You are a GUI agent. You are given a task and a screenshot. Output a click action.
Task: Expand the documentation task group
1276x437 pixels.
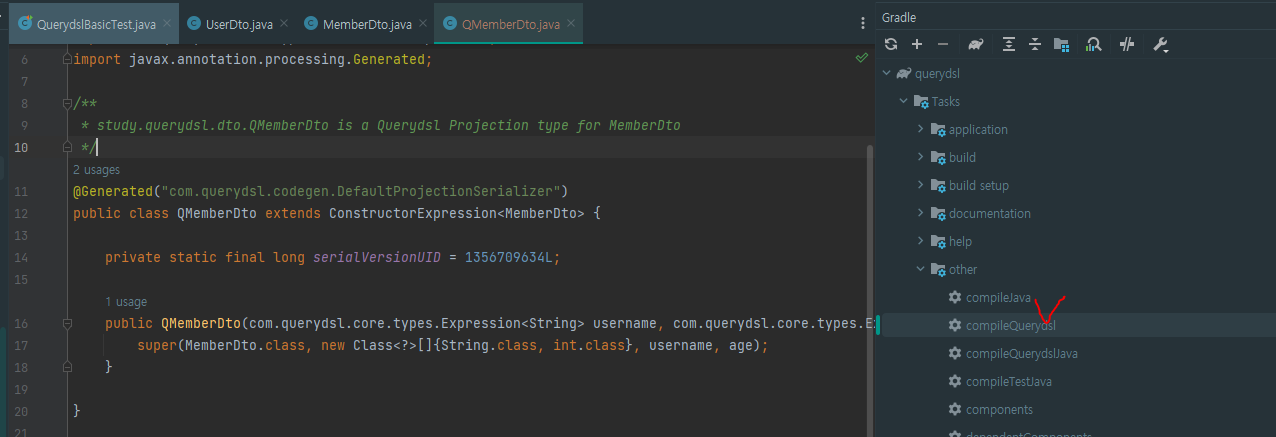(921, 213)
